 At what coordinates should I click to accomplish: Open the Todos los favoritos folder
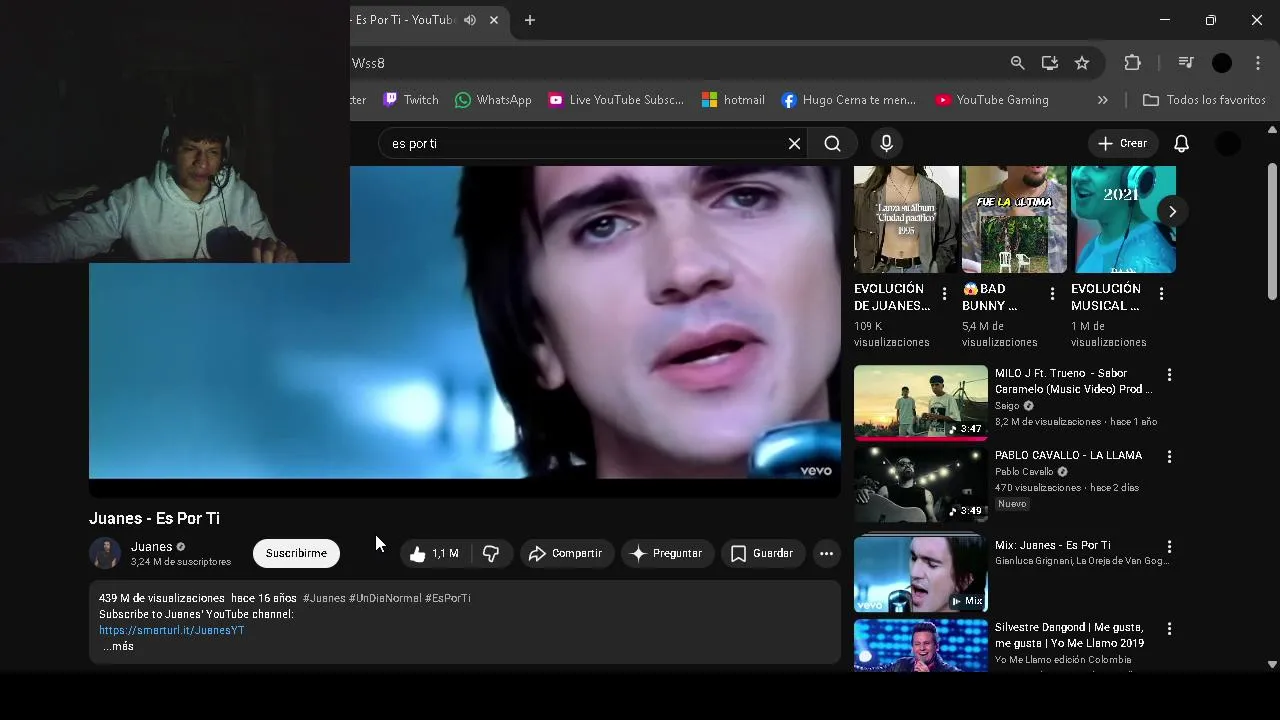(x=1204, y=100)
